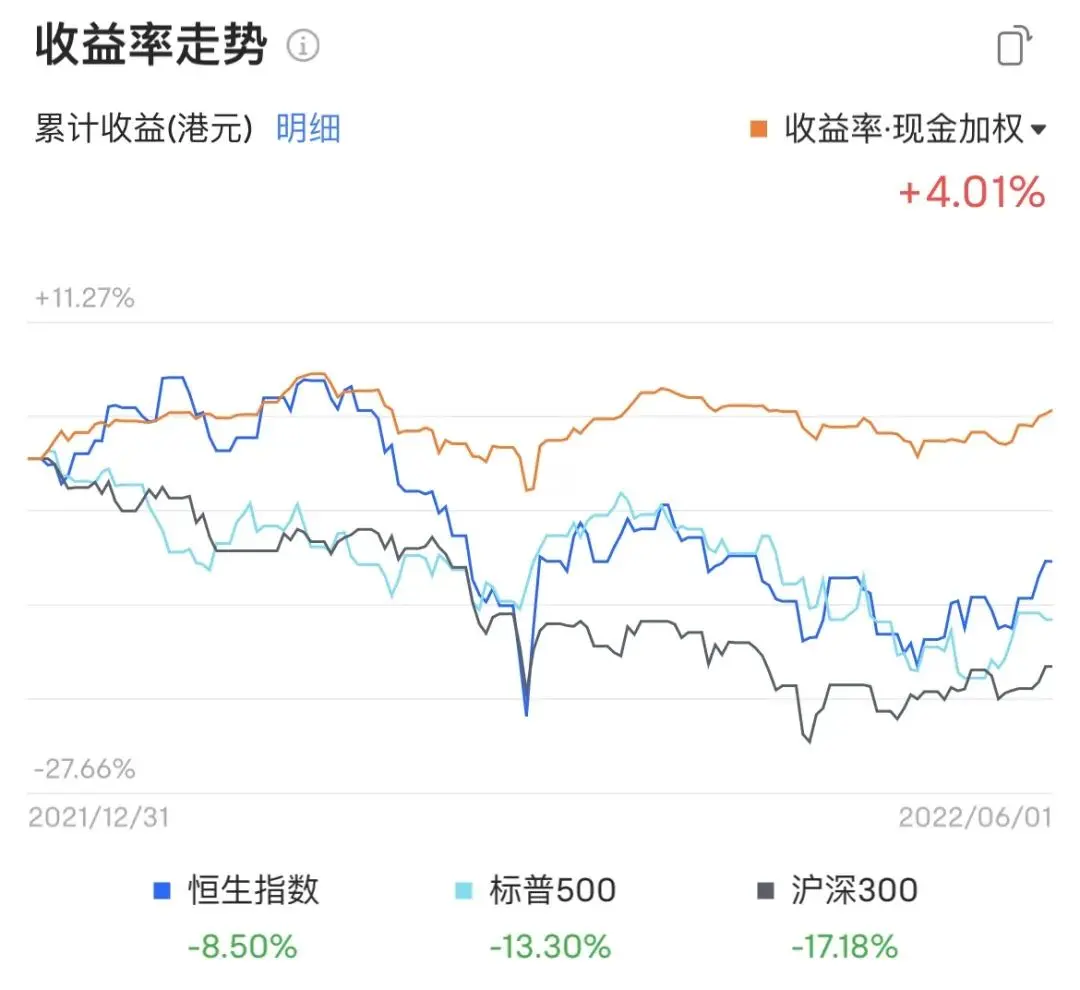Toggle the 沪深300 dark gray legend square
Viewport: 1080px width, 990px height.
pos(765,890)
